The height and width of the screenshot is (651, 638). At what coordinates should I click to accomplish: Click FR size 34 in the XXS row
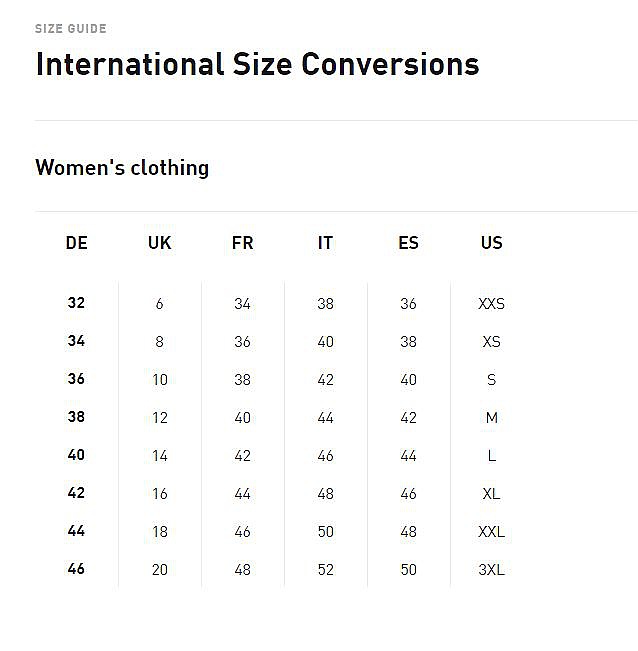click(x=242, y=304)
